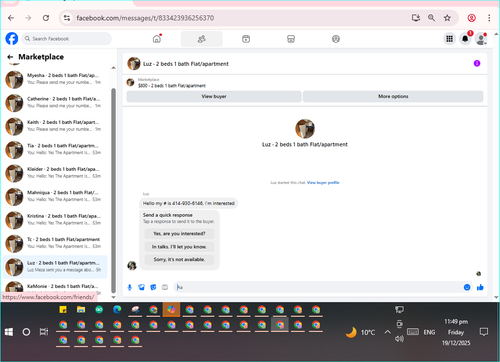Click the Facebook logo
Viewport: 500px width, 362px height.
(x=12, y=39)
